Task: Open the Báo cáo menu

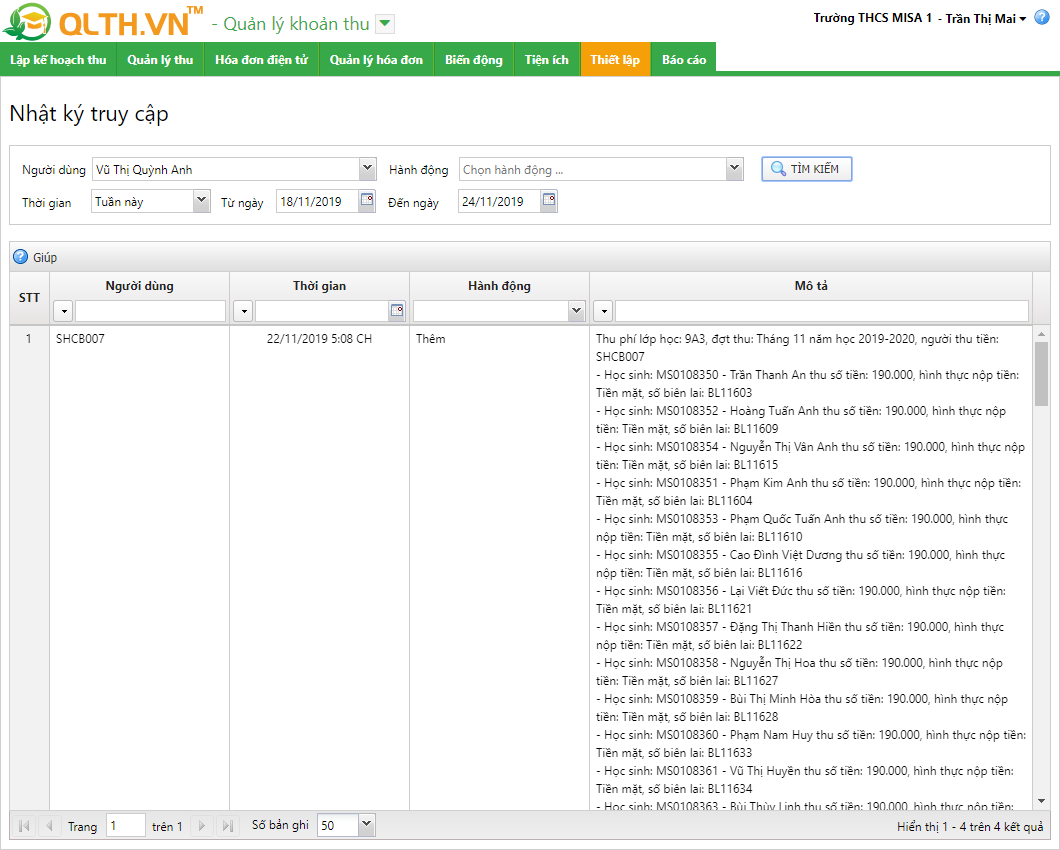Action: click(683, 60)
